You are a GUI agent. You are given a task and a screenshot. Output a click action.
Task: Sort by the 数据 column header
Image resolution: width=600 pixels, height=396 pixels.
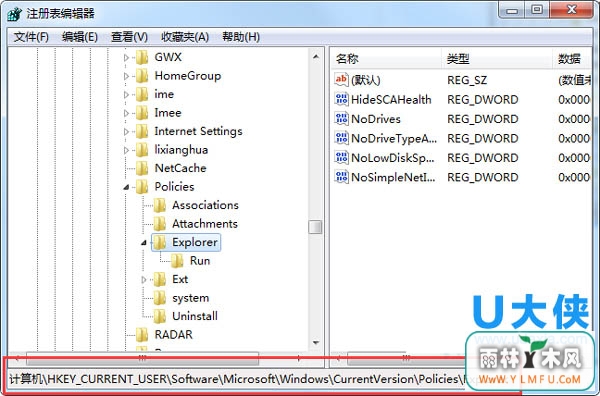point(572,59)
